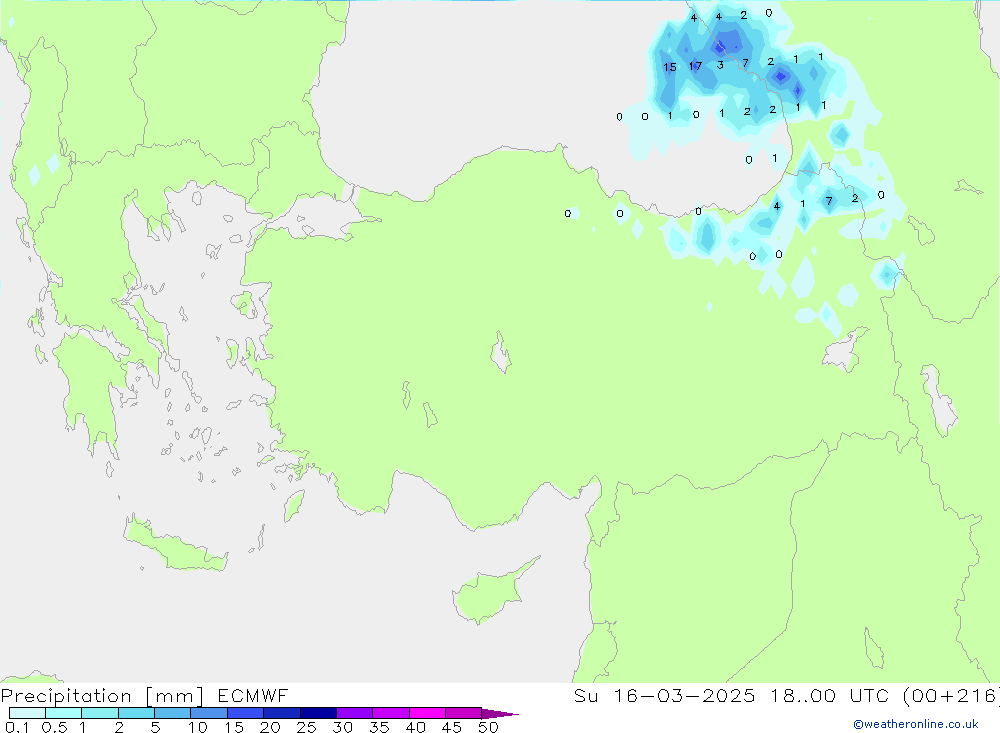Click the "18..00" time text
Screen dimensions: 1000x733
click(x=802, y=696)
